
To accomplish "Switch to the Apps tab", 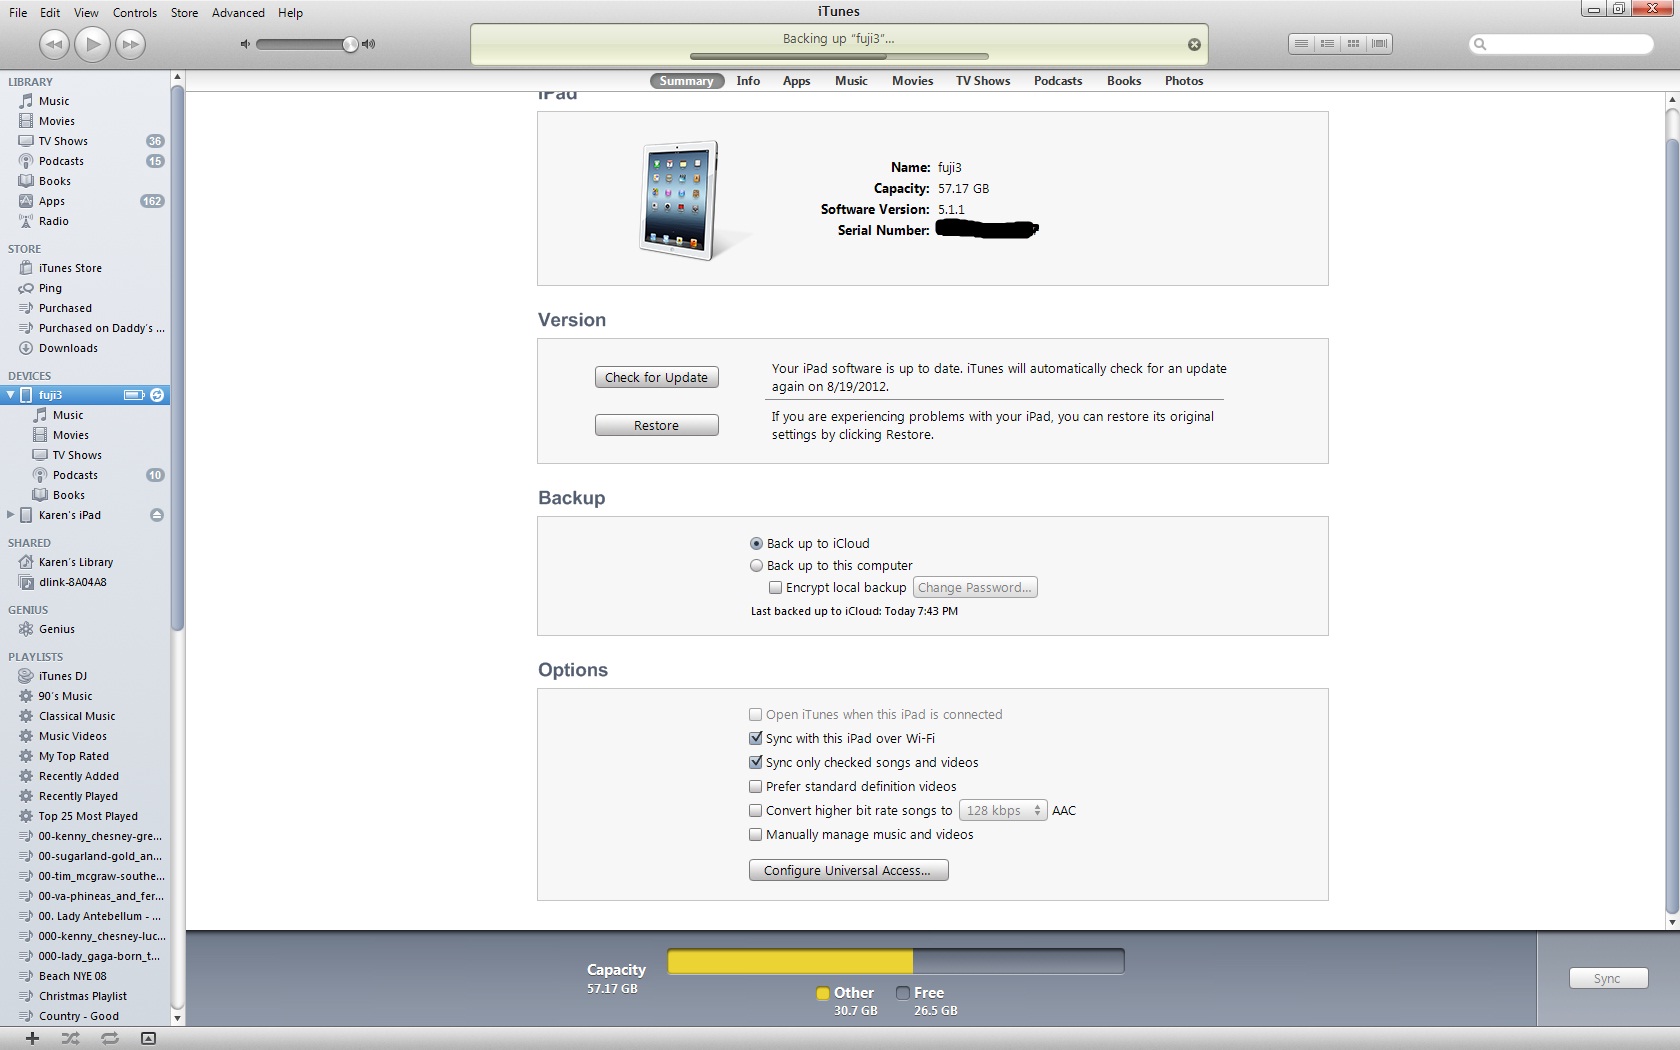I will [796, 81].
